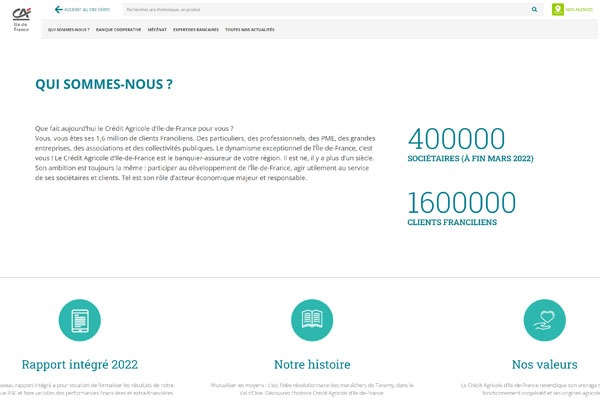Open the BANQUE COOPERATIVE menu
Image resolution: width=600 pixels, height=400 pixels.
[118, 29]
